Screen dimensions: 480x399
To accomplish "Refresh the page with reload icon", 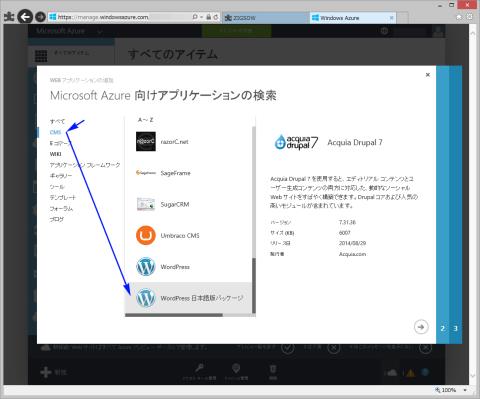I will coord(216,17).
